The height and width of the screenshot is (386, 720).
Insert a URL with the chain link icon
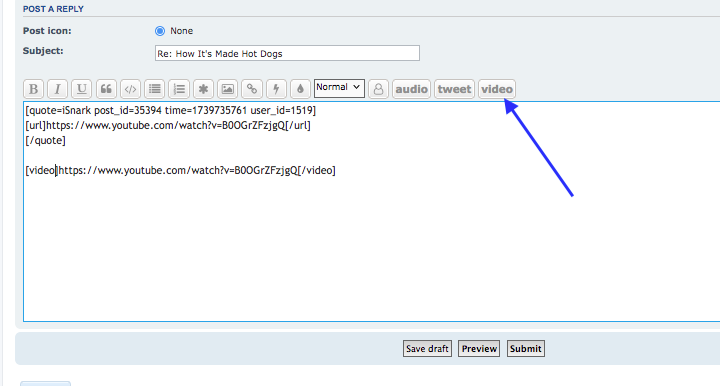[x=252, y=89]
